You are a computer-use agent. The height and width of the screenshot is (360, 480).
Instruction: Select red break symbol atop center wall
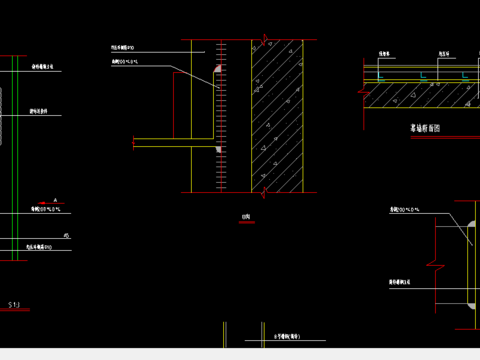tap(265, 39)
